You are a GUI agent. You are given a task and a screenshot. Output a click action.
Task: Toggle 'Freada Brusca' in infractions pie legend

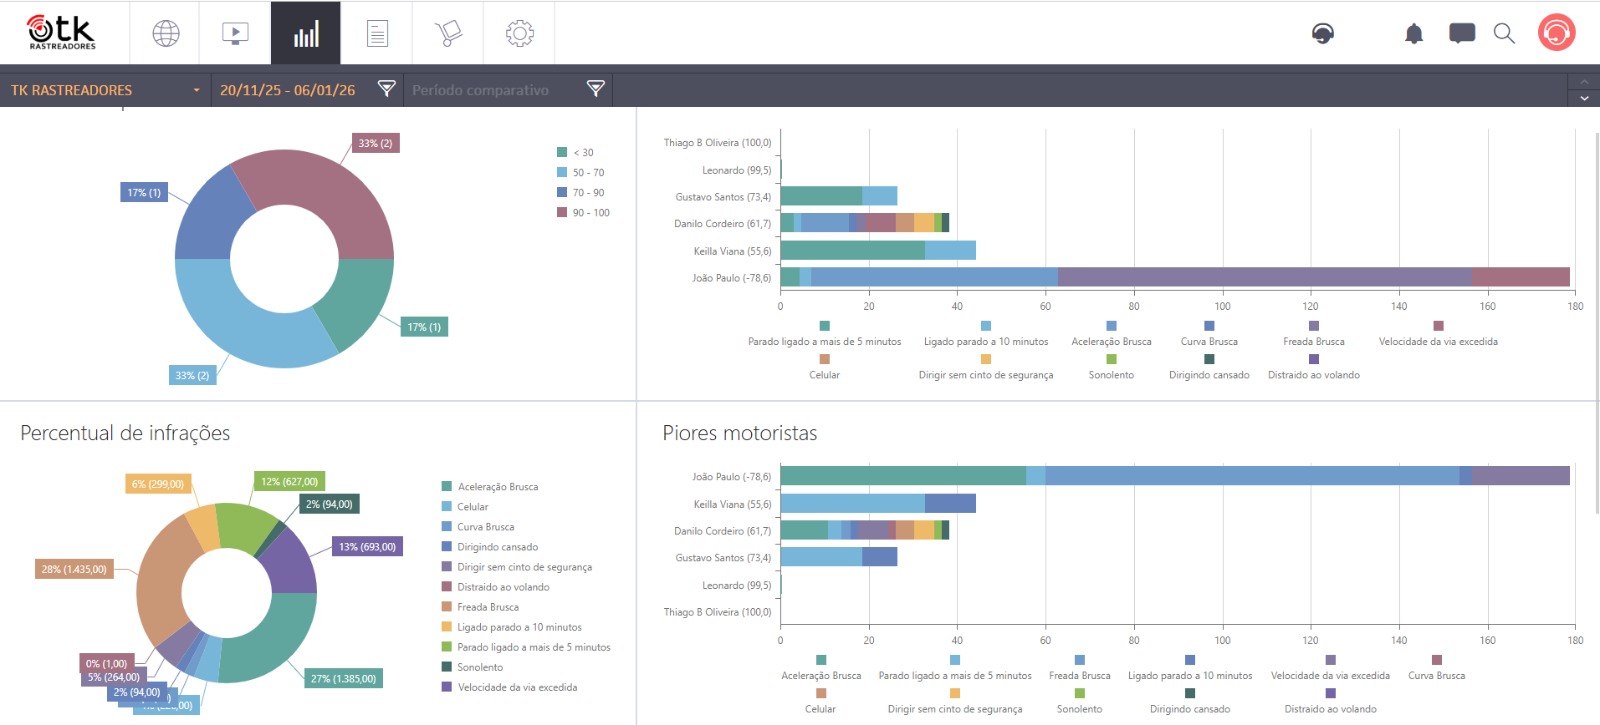tap(487, 607)
